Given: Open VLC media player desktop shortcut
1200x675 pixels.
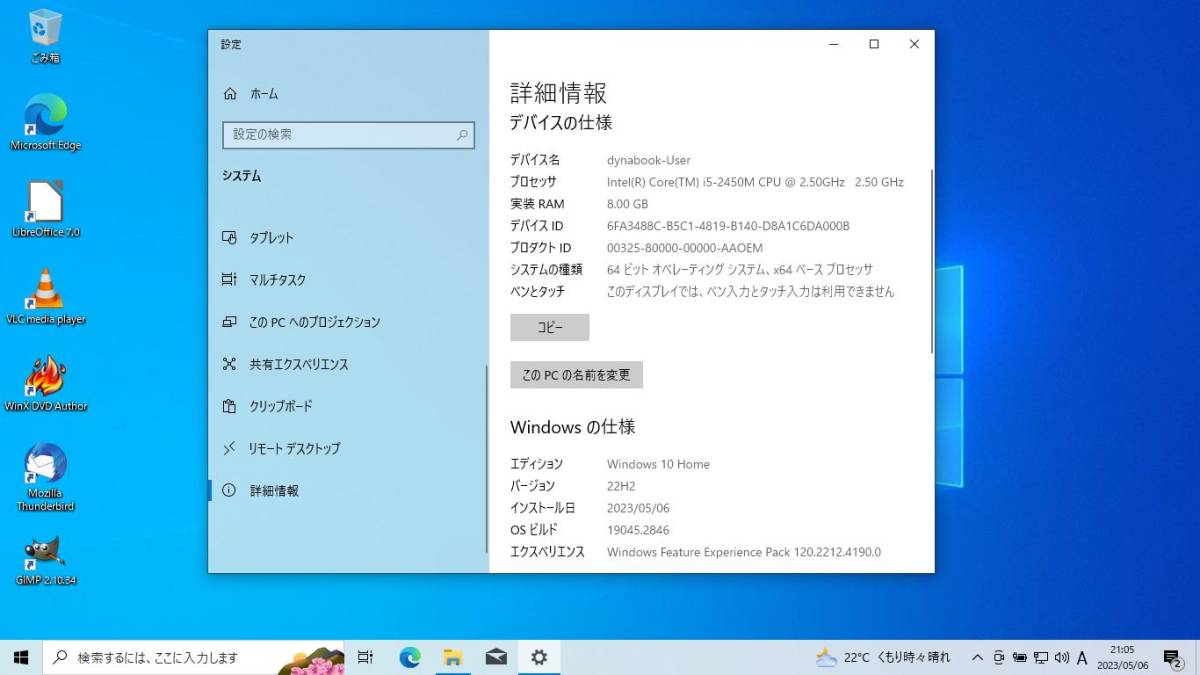Looking at the screenshot, I should click(x=45, y=297).
